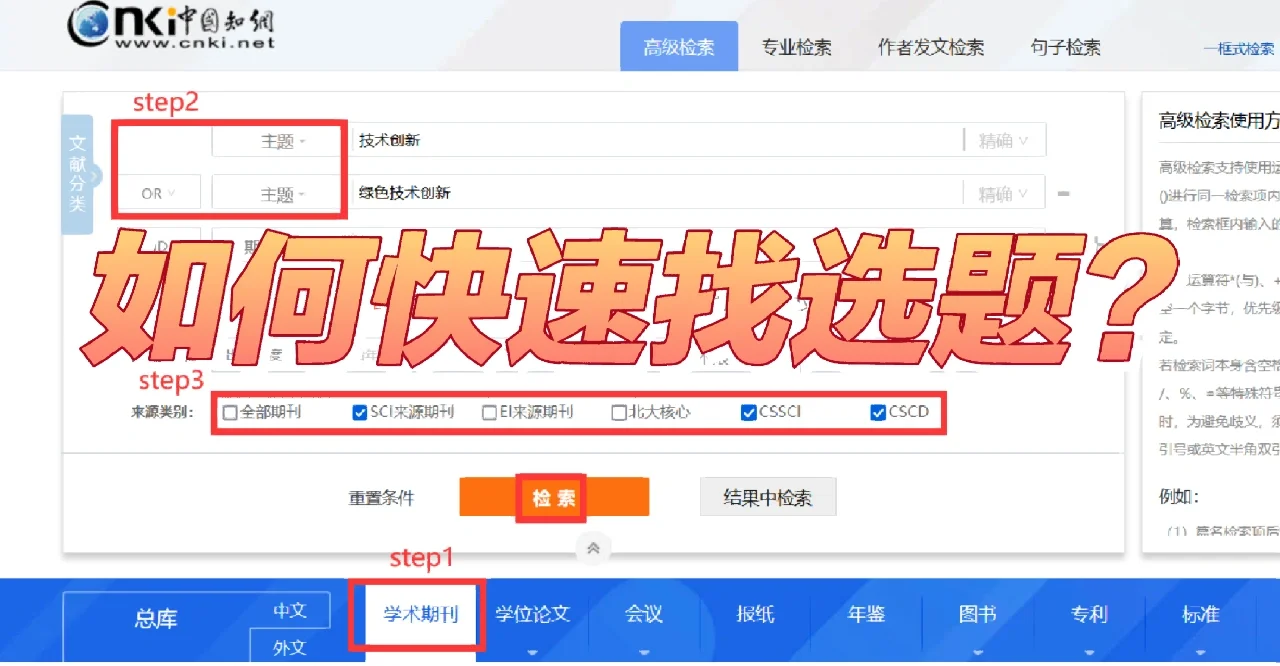Expand arrow below 图书 tab
Viewport: 1280px width, 666px height.
click(x=977, y=654)
